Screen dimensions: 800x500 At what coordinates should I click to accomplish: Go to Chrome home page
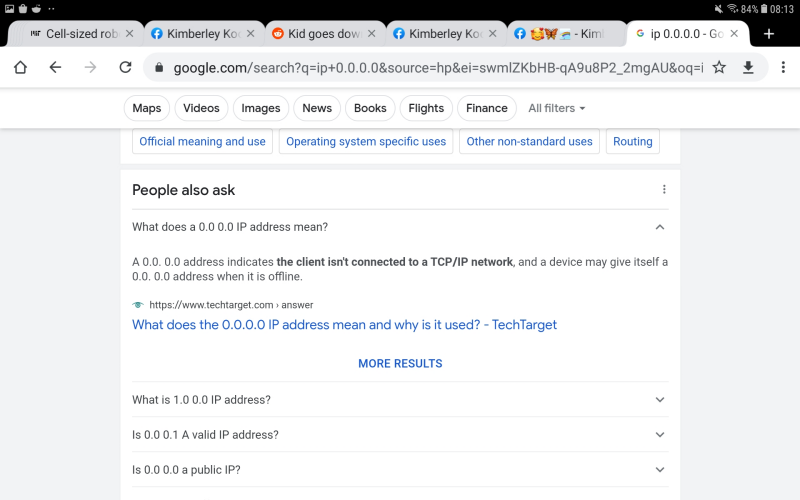click(x=20, y=67)
